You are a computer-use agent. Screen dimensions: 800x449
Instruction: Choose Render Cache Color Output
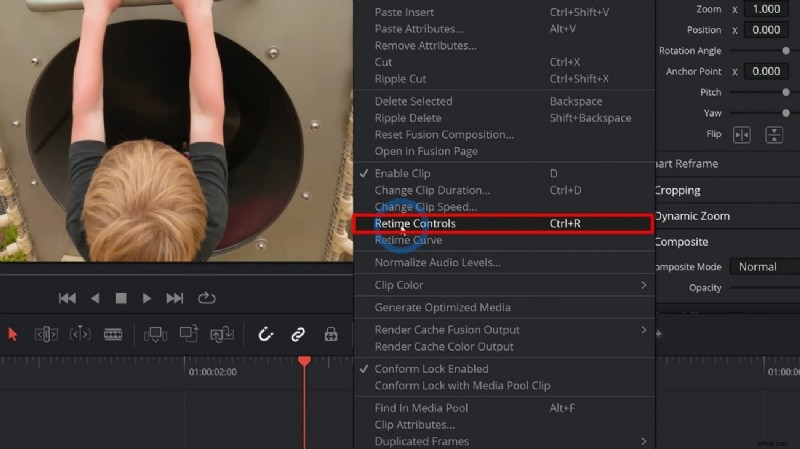tap(504, 347)
